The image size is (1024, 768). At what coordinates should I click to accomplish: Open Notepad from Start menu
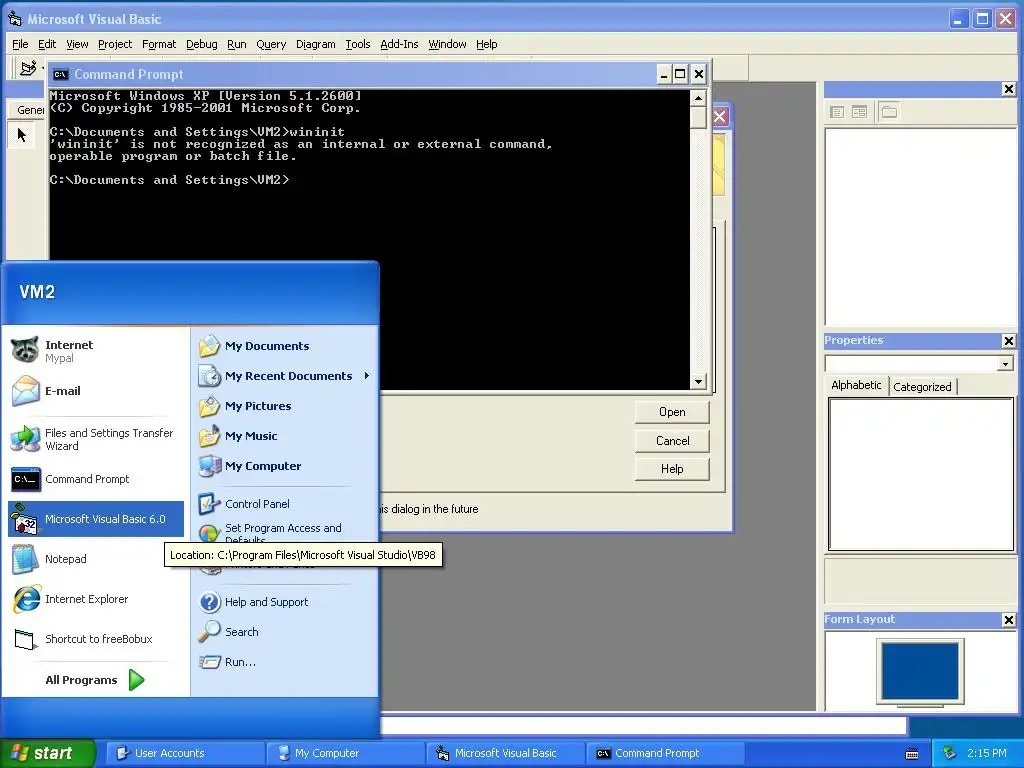click(x=95, y=559)
